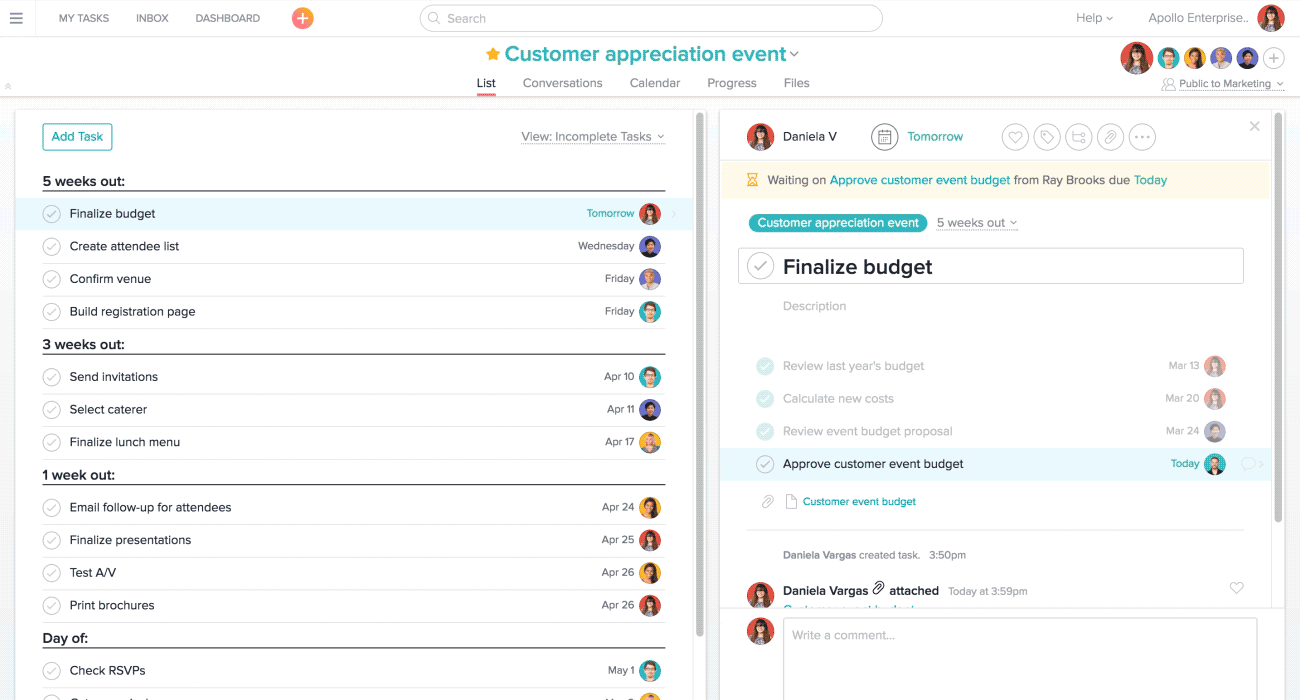1300x700 pixels.
Task: Click the task list vertical scrollbar
Action: click(x=699, y=375)
